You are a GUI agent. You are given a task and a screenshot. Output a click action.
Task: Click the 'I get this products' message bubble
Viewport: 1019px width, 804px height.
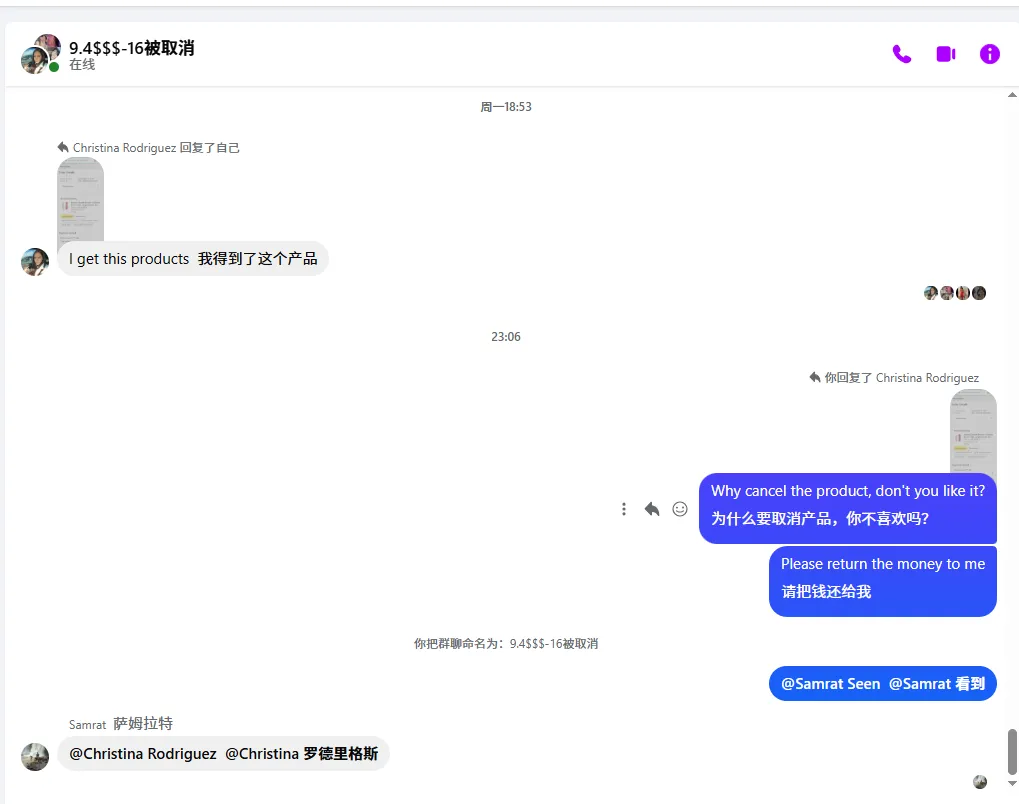click(193, 258)
